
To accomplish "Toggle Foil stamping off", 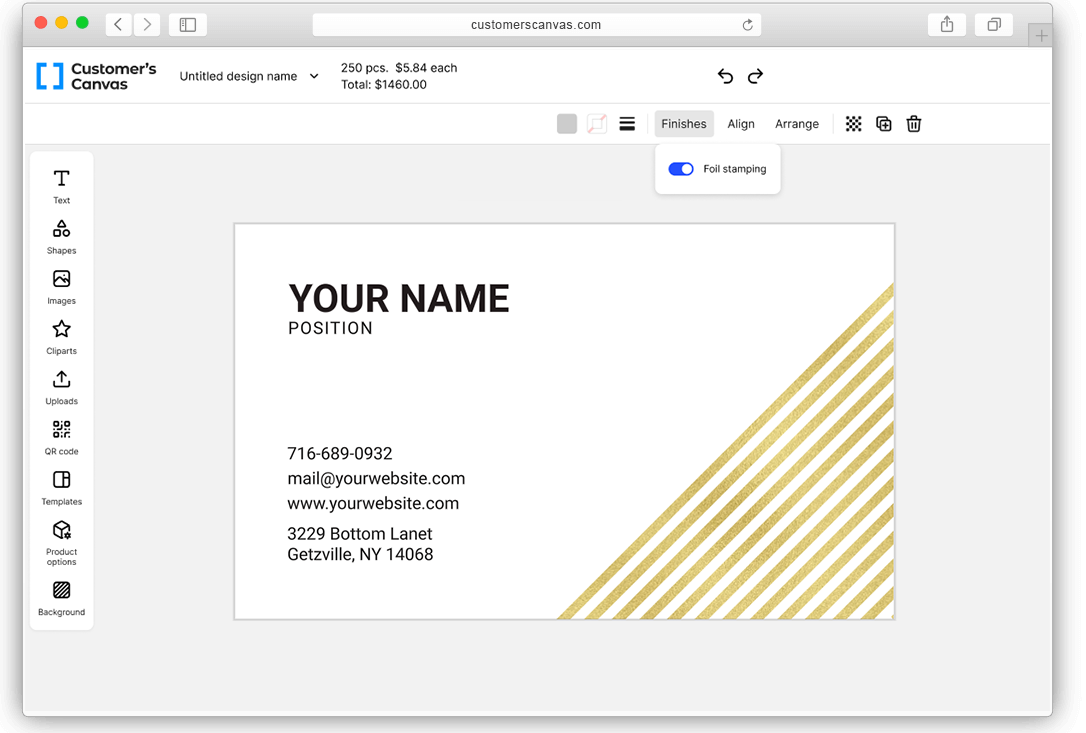I will pyautogui.click(x=680, y=168).
